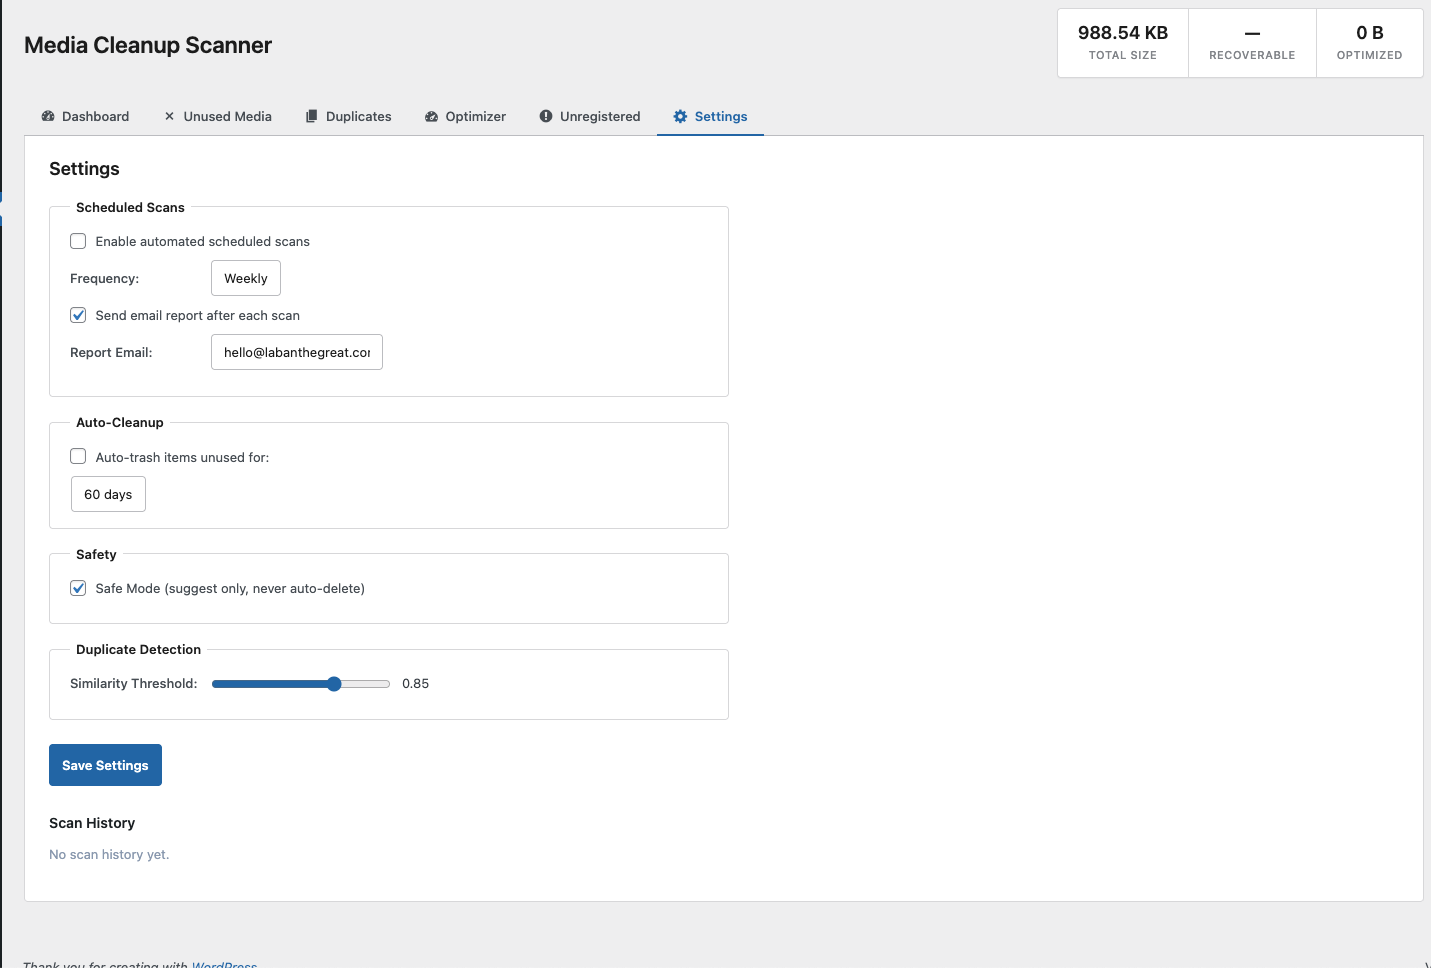Click the Settings gear icon
The width and height of the screenshot is (1431, 968).
[x=681, y=116]
